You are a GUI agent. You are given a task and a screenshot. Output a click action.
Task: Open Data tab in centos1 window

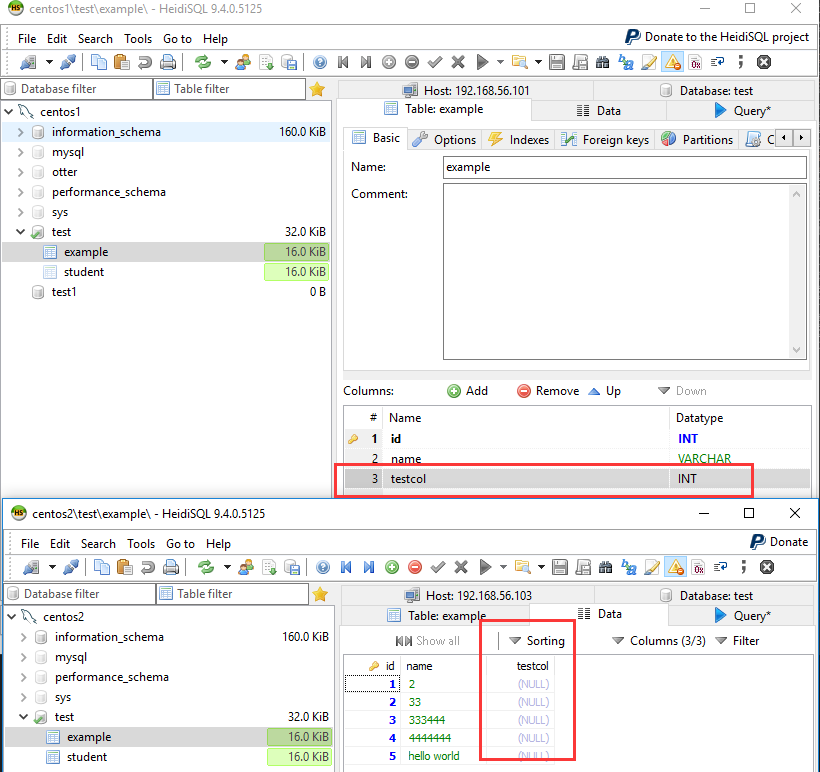coord(599,111)
